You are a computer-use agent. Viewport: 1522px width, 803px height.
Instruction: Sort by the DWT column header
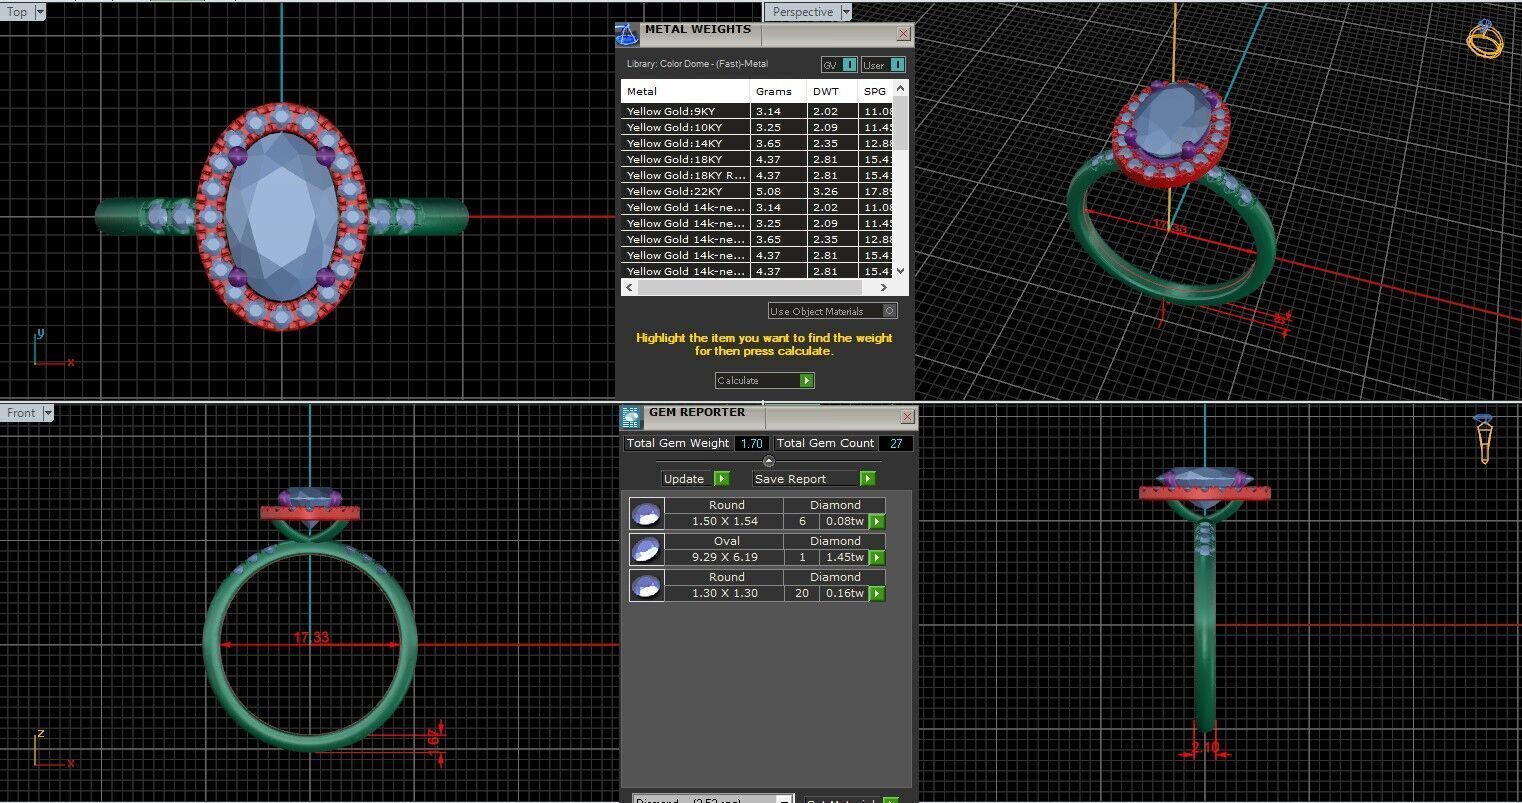(832, 91)
